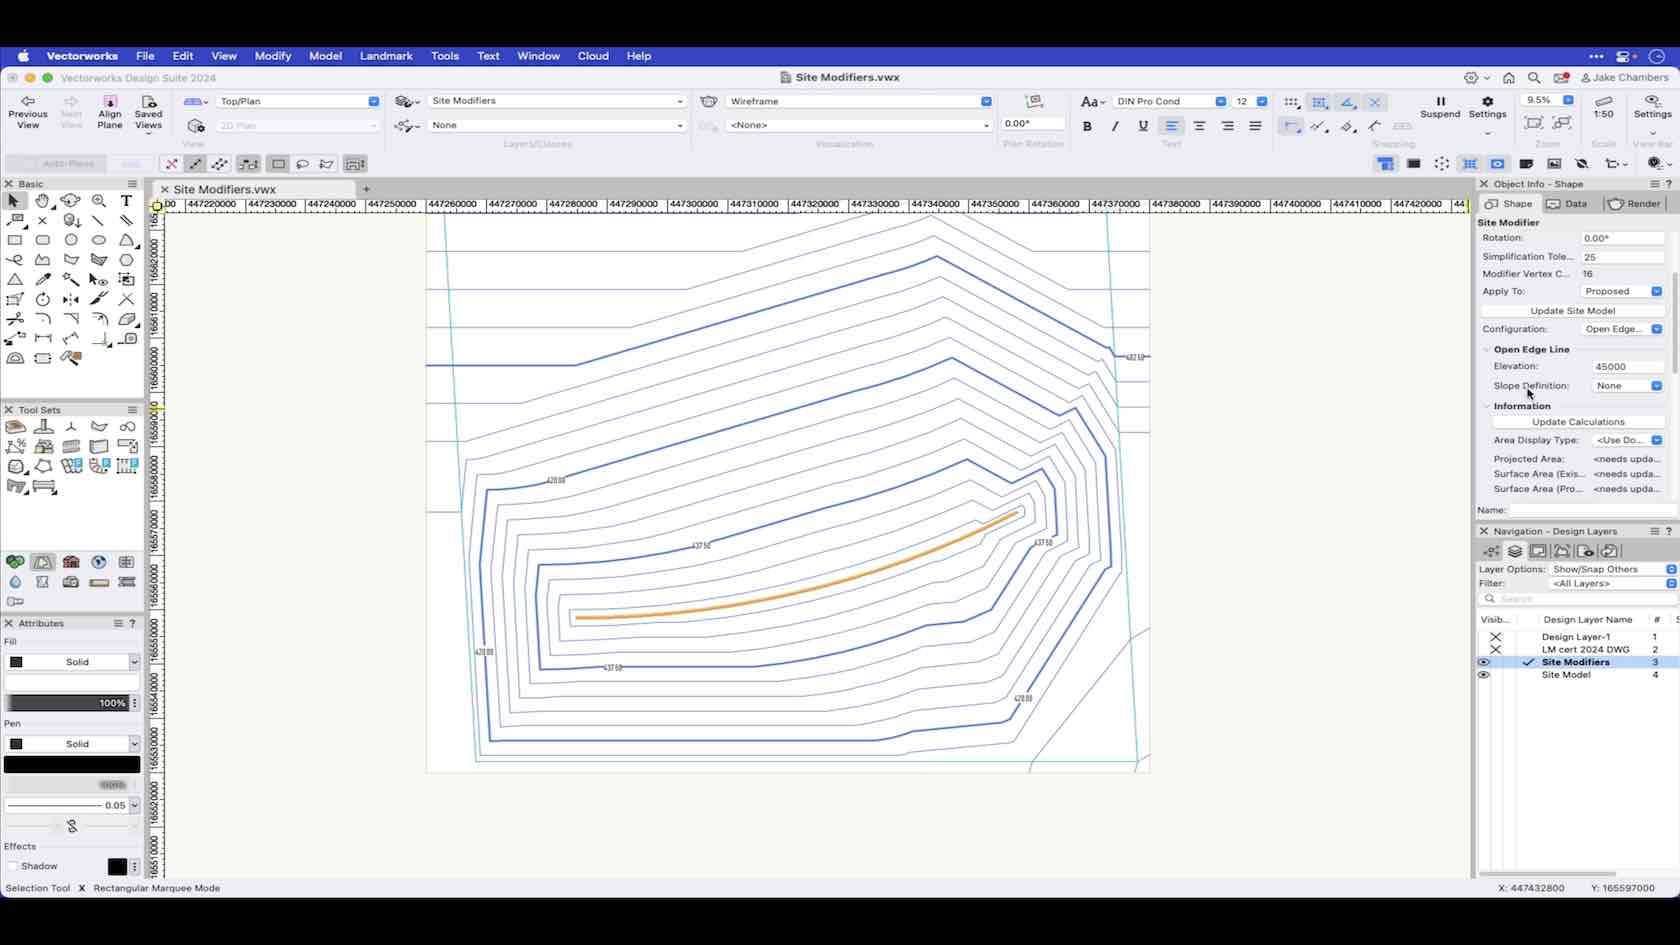Select the Text tool
The height and width of the screenshot is (945, 1680).
pyautogui.click(x=126, y=200)
